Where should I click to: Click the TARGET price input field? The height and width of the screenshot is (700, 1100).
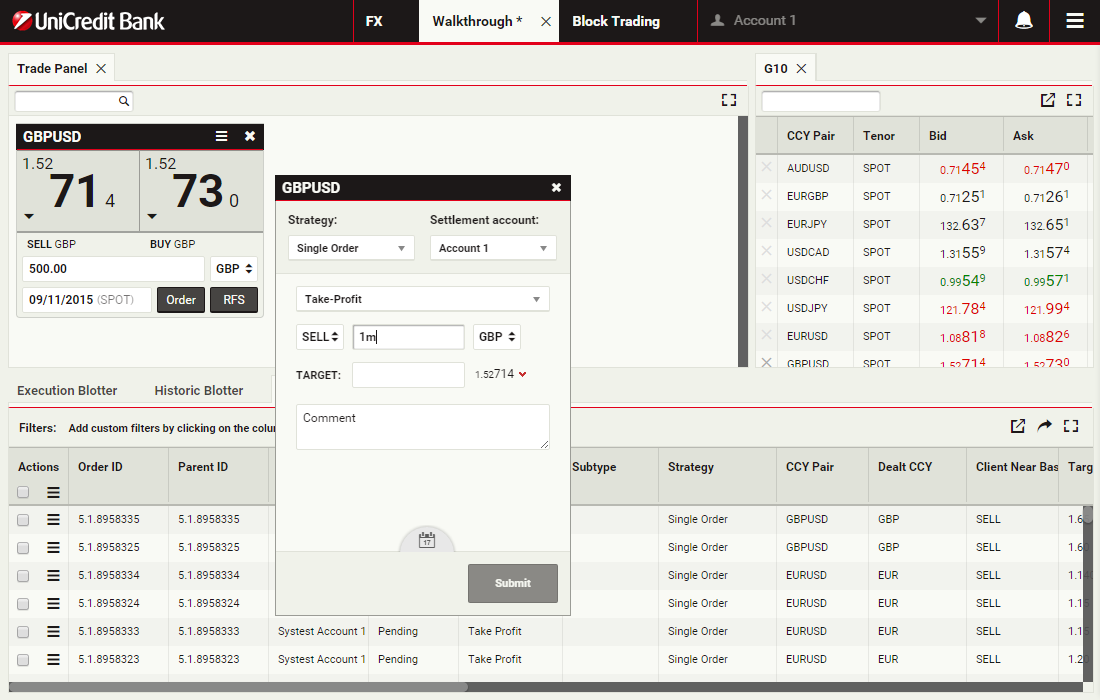[408, 375]
